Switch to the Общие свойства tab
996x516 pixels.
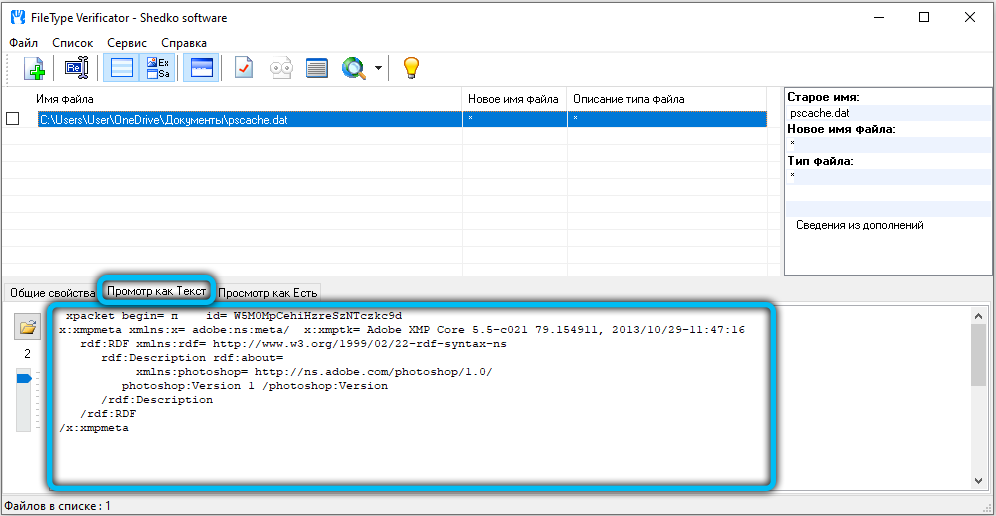[x=51, y=293]
